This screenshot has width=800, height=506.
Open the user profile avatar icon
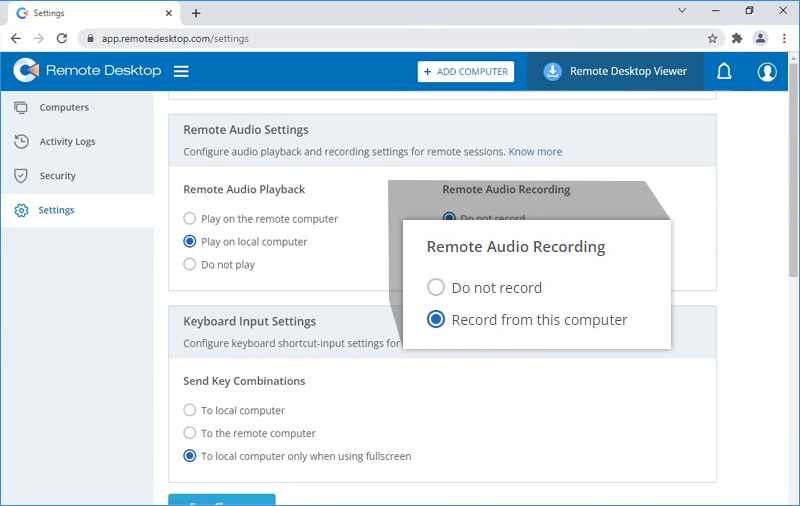pos(767,71)
